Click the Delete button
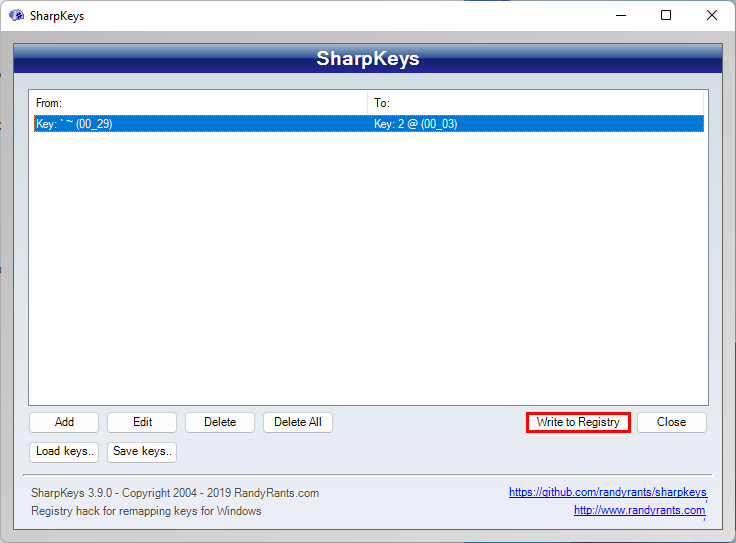 (220, 422)
